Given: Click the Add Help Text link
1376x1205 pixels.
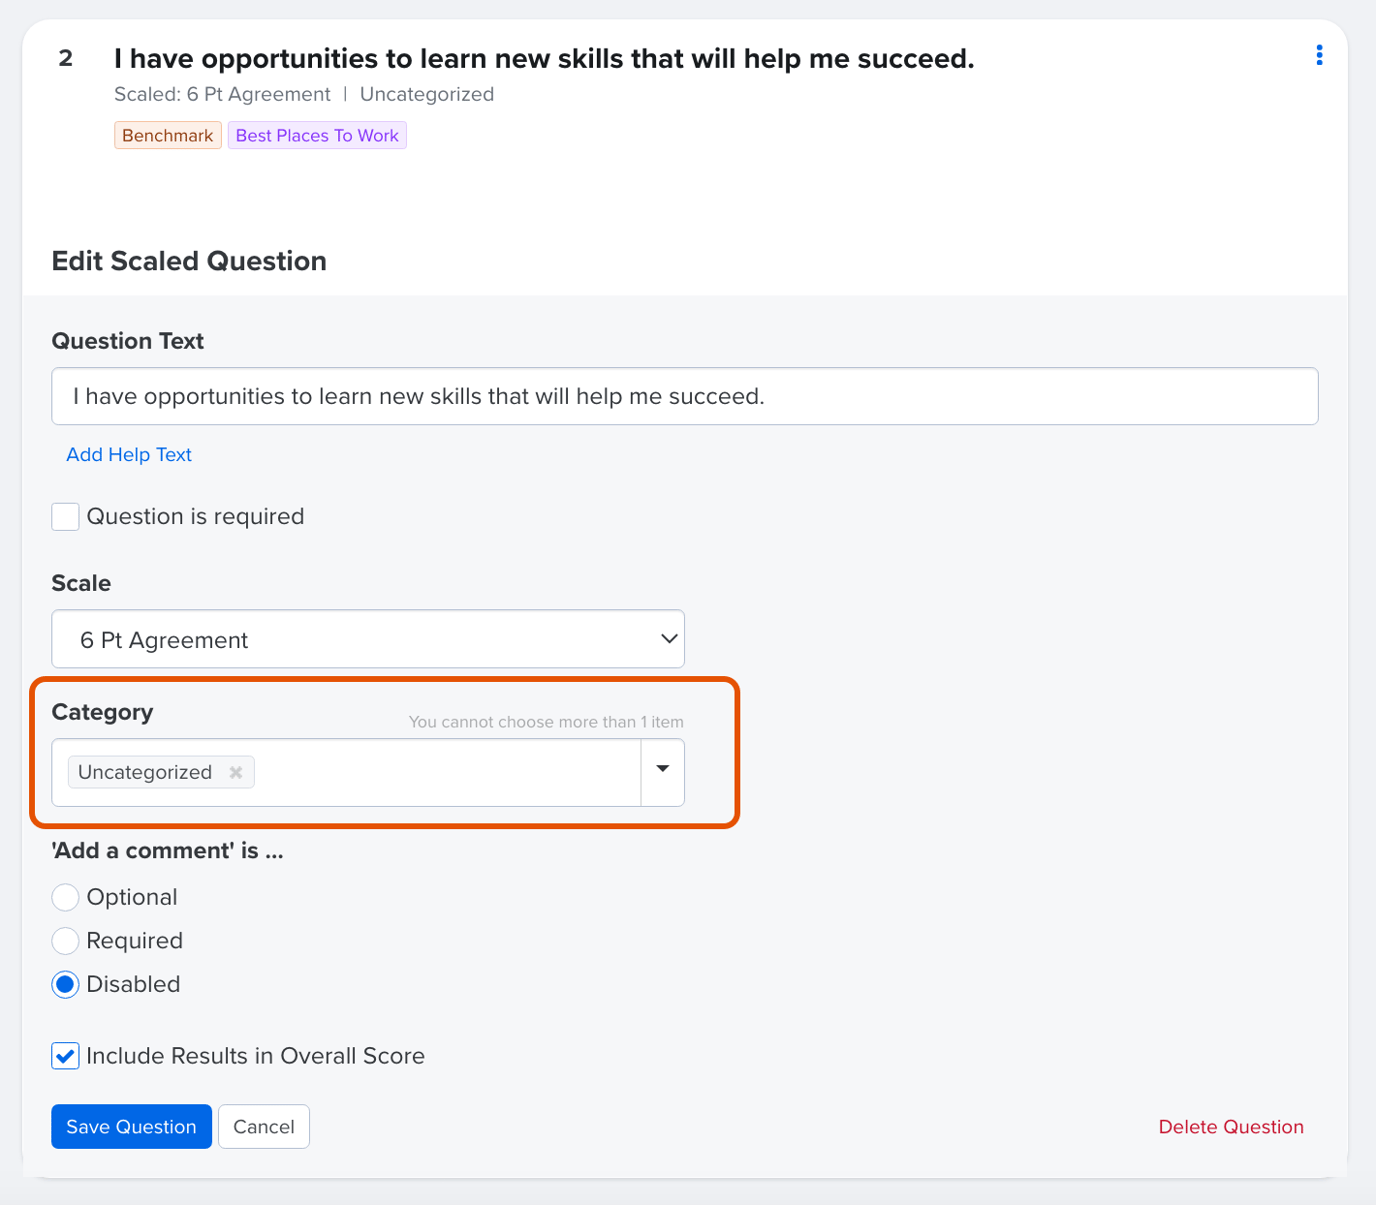Looking at the screenshot, I should pos(128,454).
